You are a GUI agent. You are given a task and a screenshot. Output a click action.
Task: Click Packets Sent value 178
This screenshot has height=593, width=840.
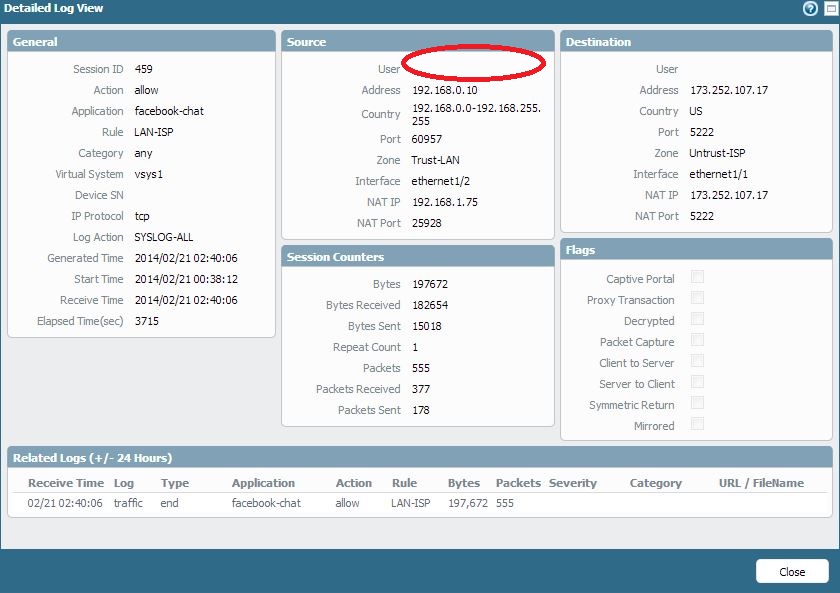coord(421,410)
